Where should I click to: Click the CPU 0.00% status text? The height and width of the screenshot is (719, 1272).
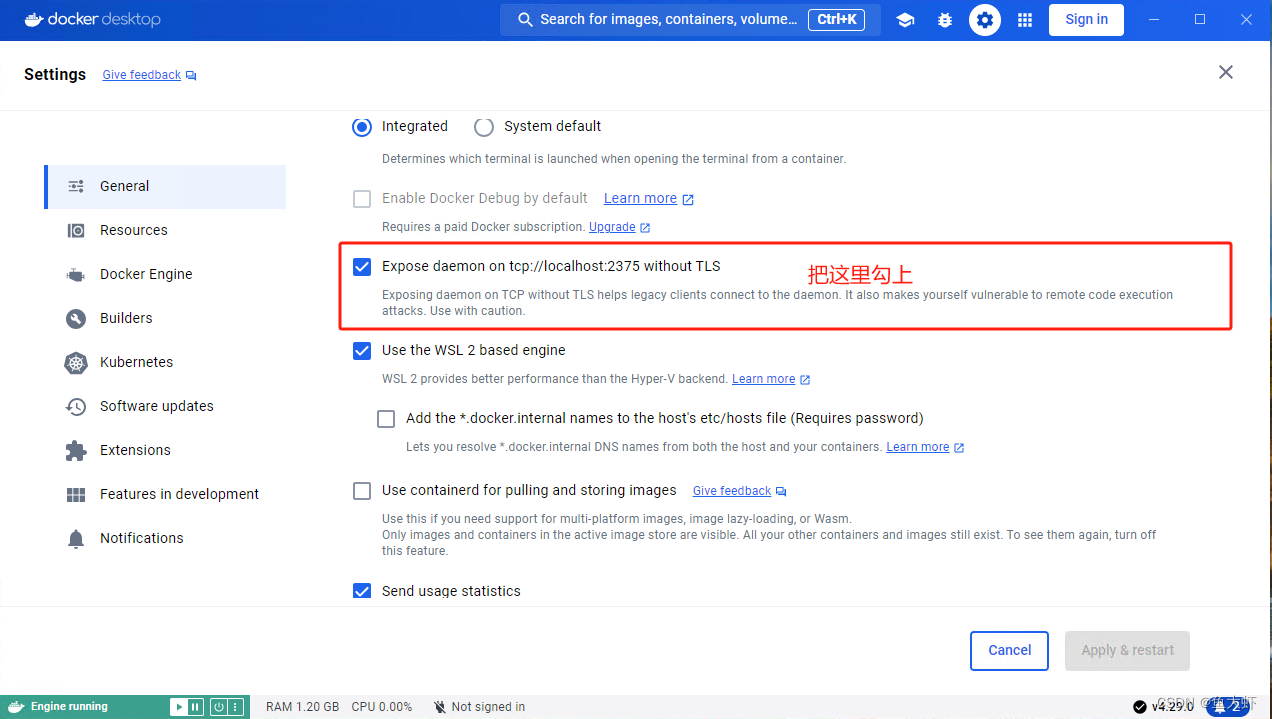click(381, 707)
